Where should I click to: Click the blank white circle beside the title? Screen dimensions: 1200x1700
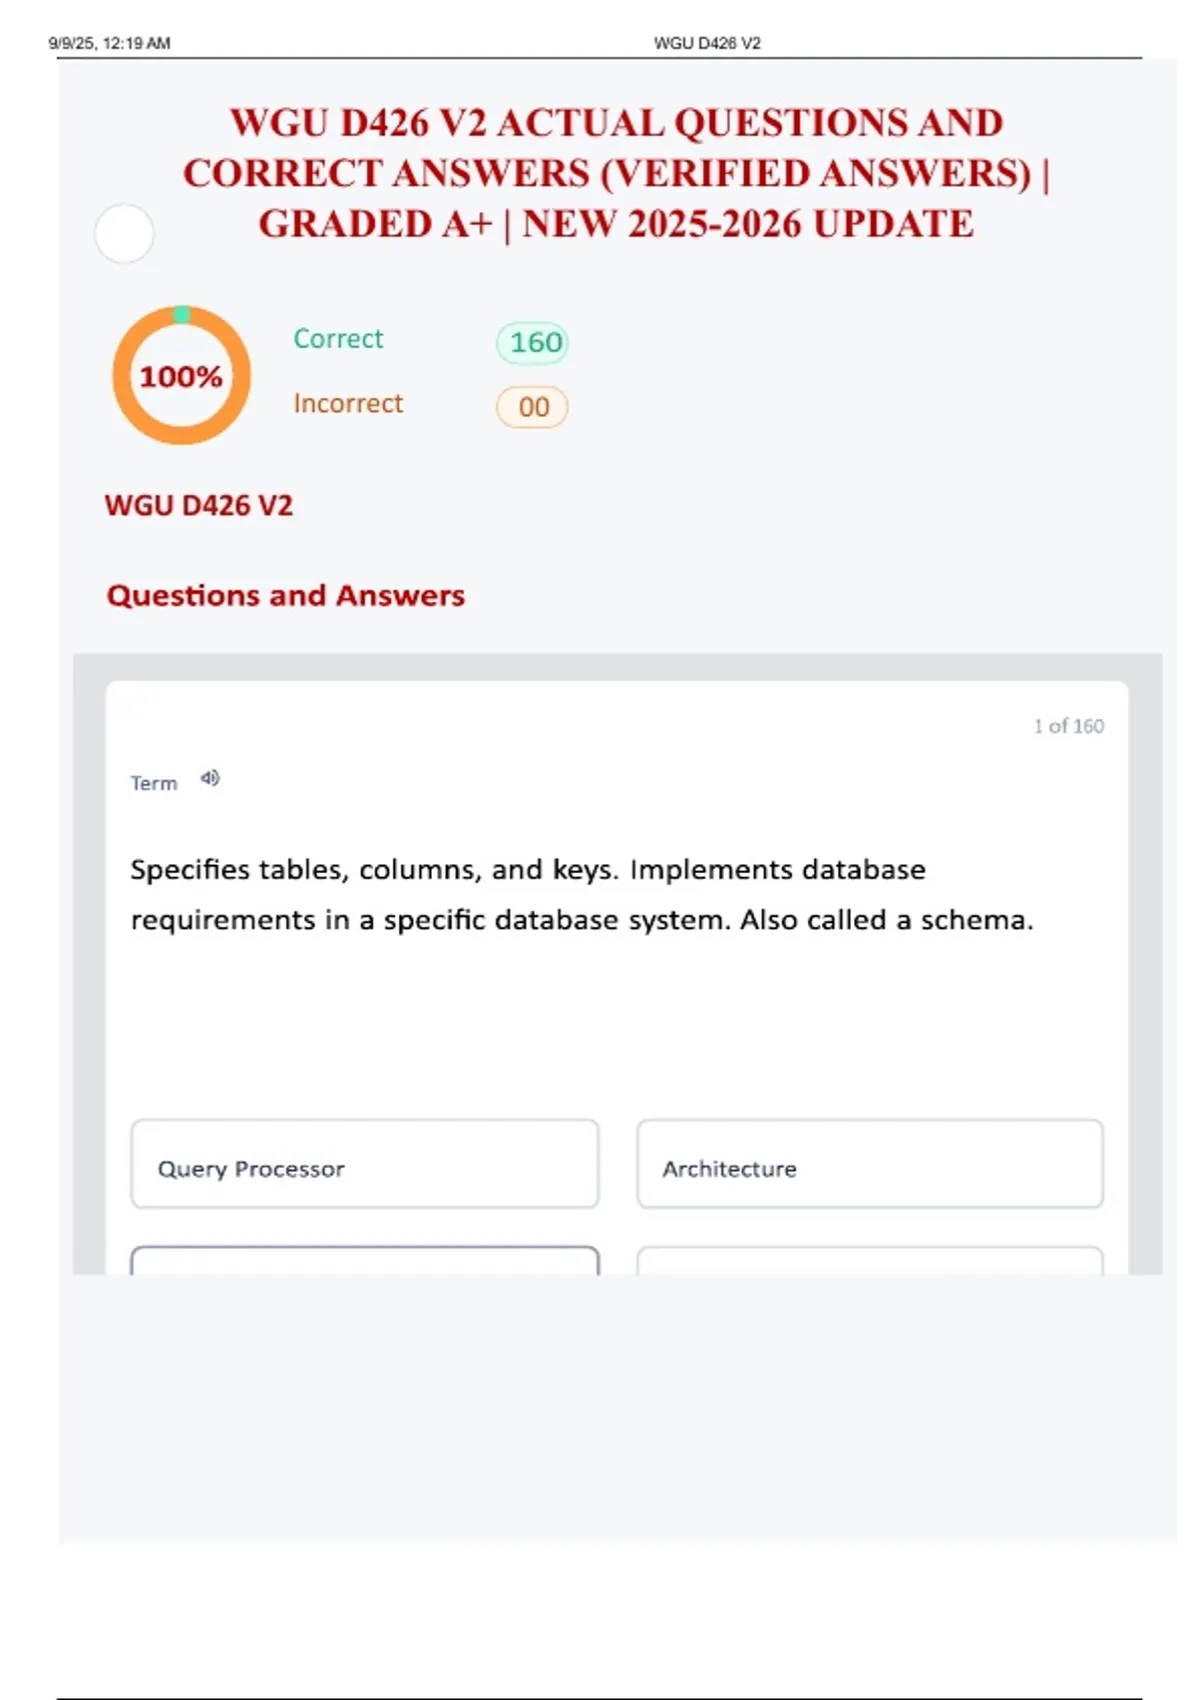(x=124, y=234)
